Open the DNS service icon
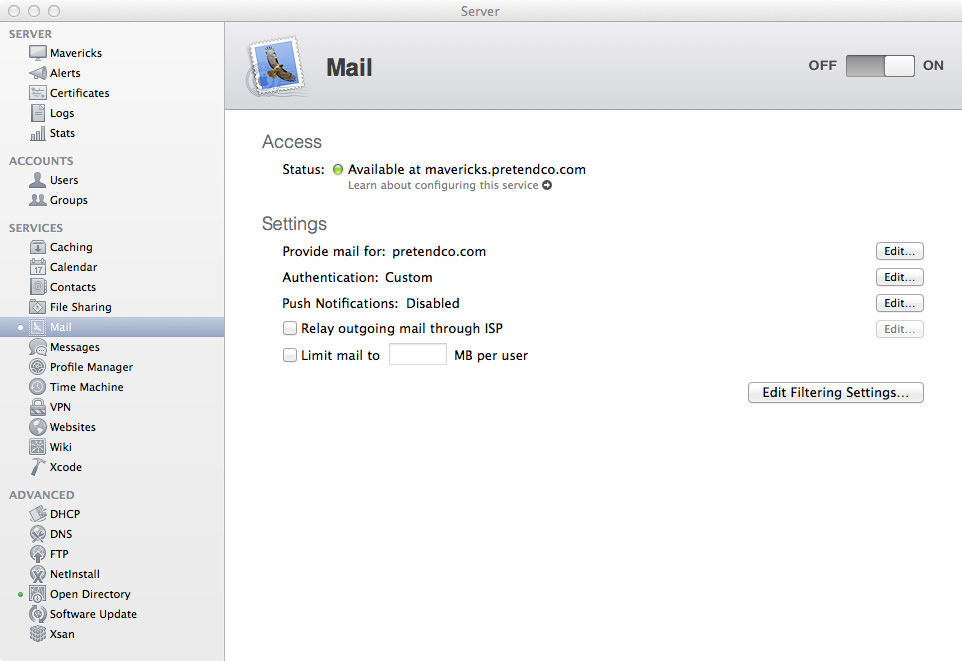Image resolution: width=962 pixels, height=661 pixels. point(37,534)
